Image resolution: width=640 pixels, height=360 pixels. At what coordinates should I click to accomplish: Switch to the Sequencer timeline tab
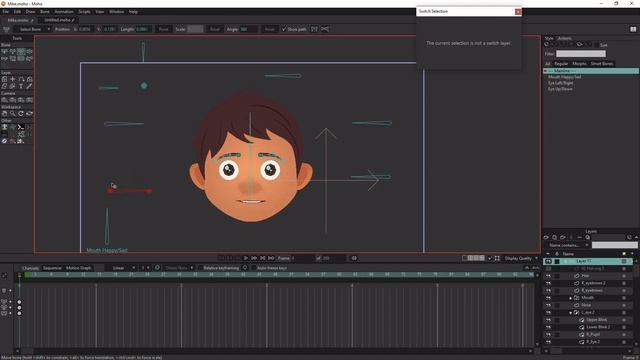52,268
